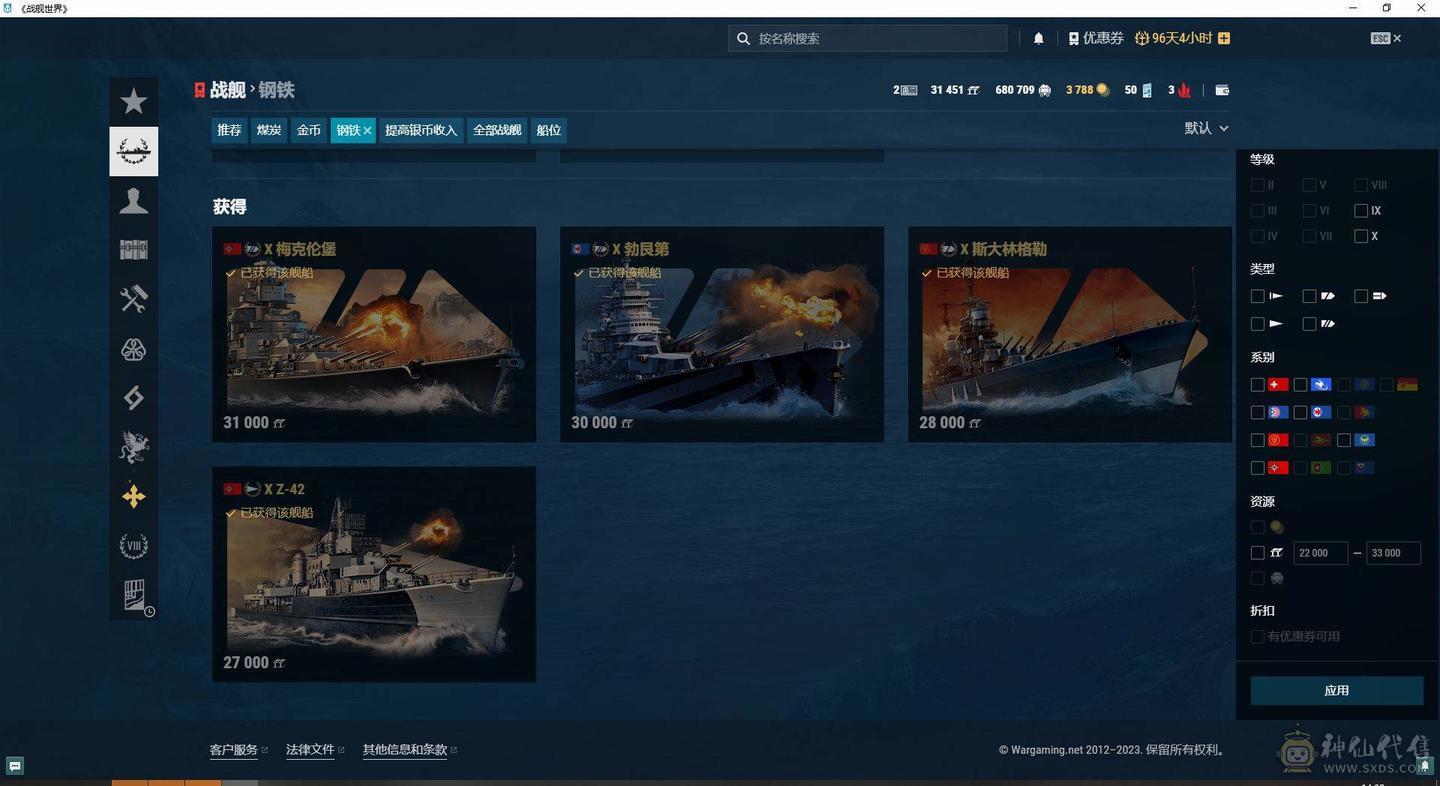The width and height of the screenshot is (1440, 786).
Task: Open the notifications bell
Action: (1038, 38)
